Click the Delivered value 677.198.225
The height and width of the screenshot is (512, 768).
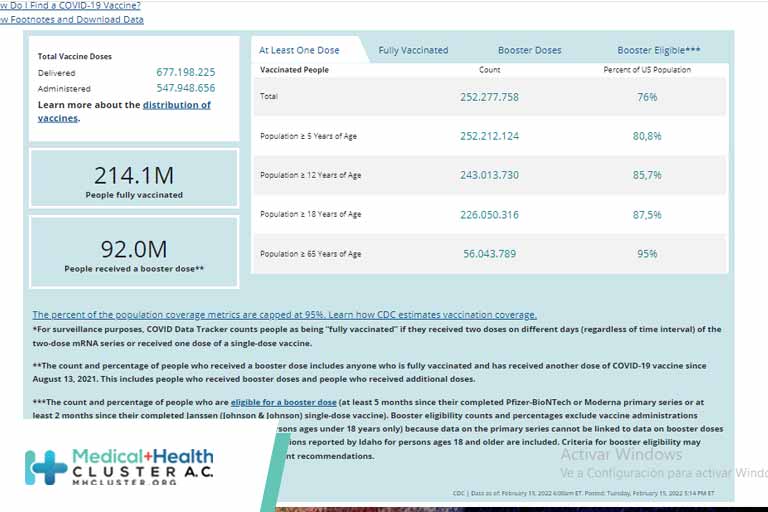tap(186, 72)
